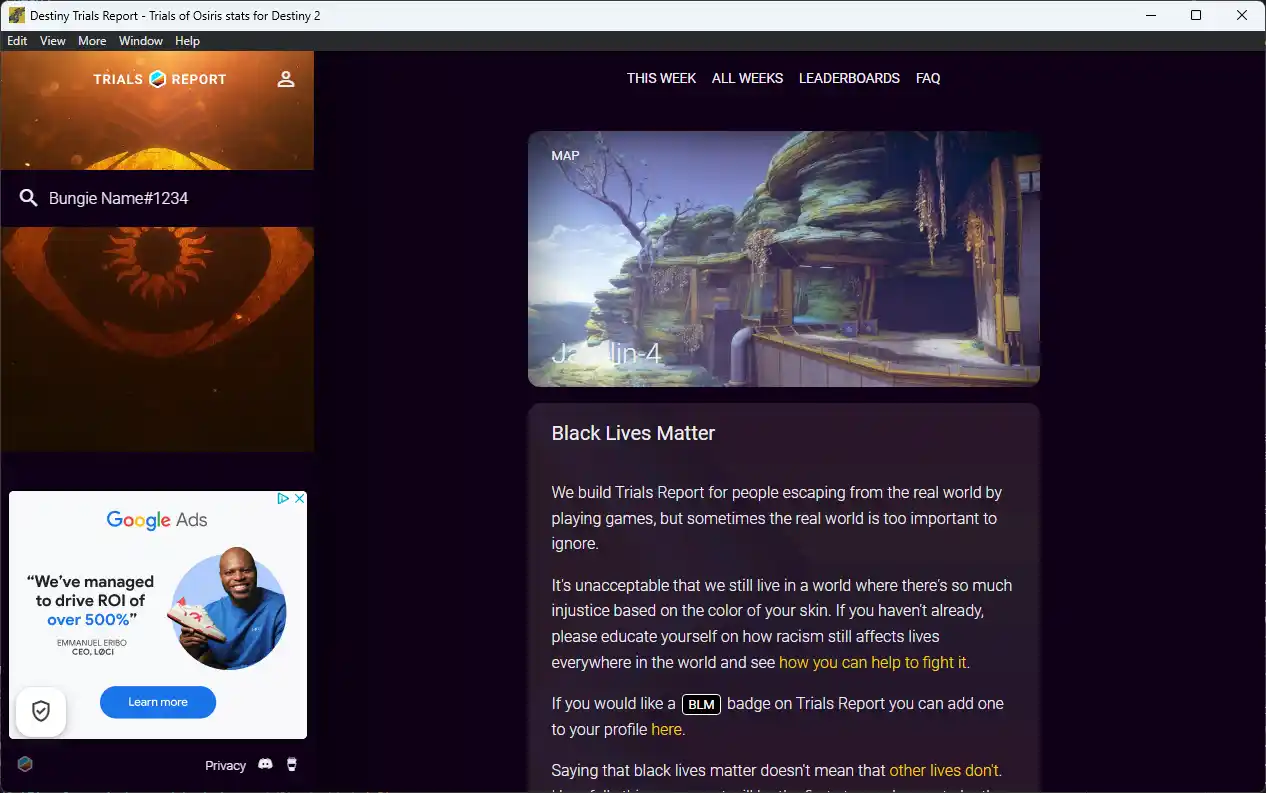Image resolution: width=1266 pixels, height=793 pixels.
Task: Click the TRIALS REPORT logo text
Action: tap(160, 79)
